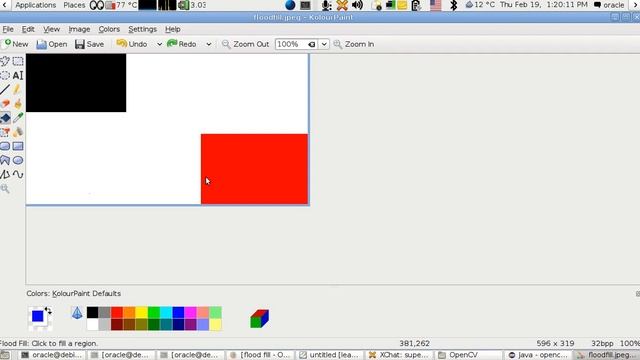Open the Applications menu in top panel
The image size is (640, 360).
pos(36,5)
